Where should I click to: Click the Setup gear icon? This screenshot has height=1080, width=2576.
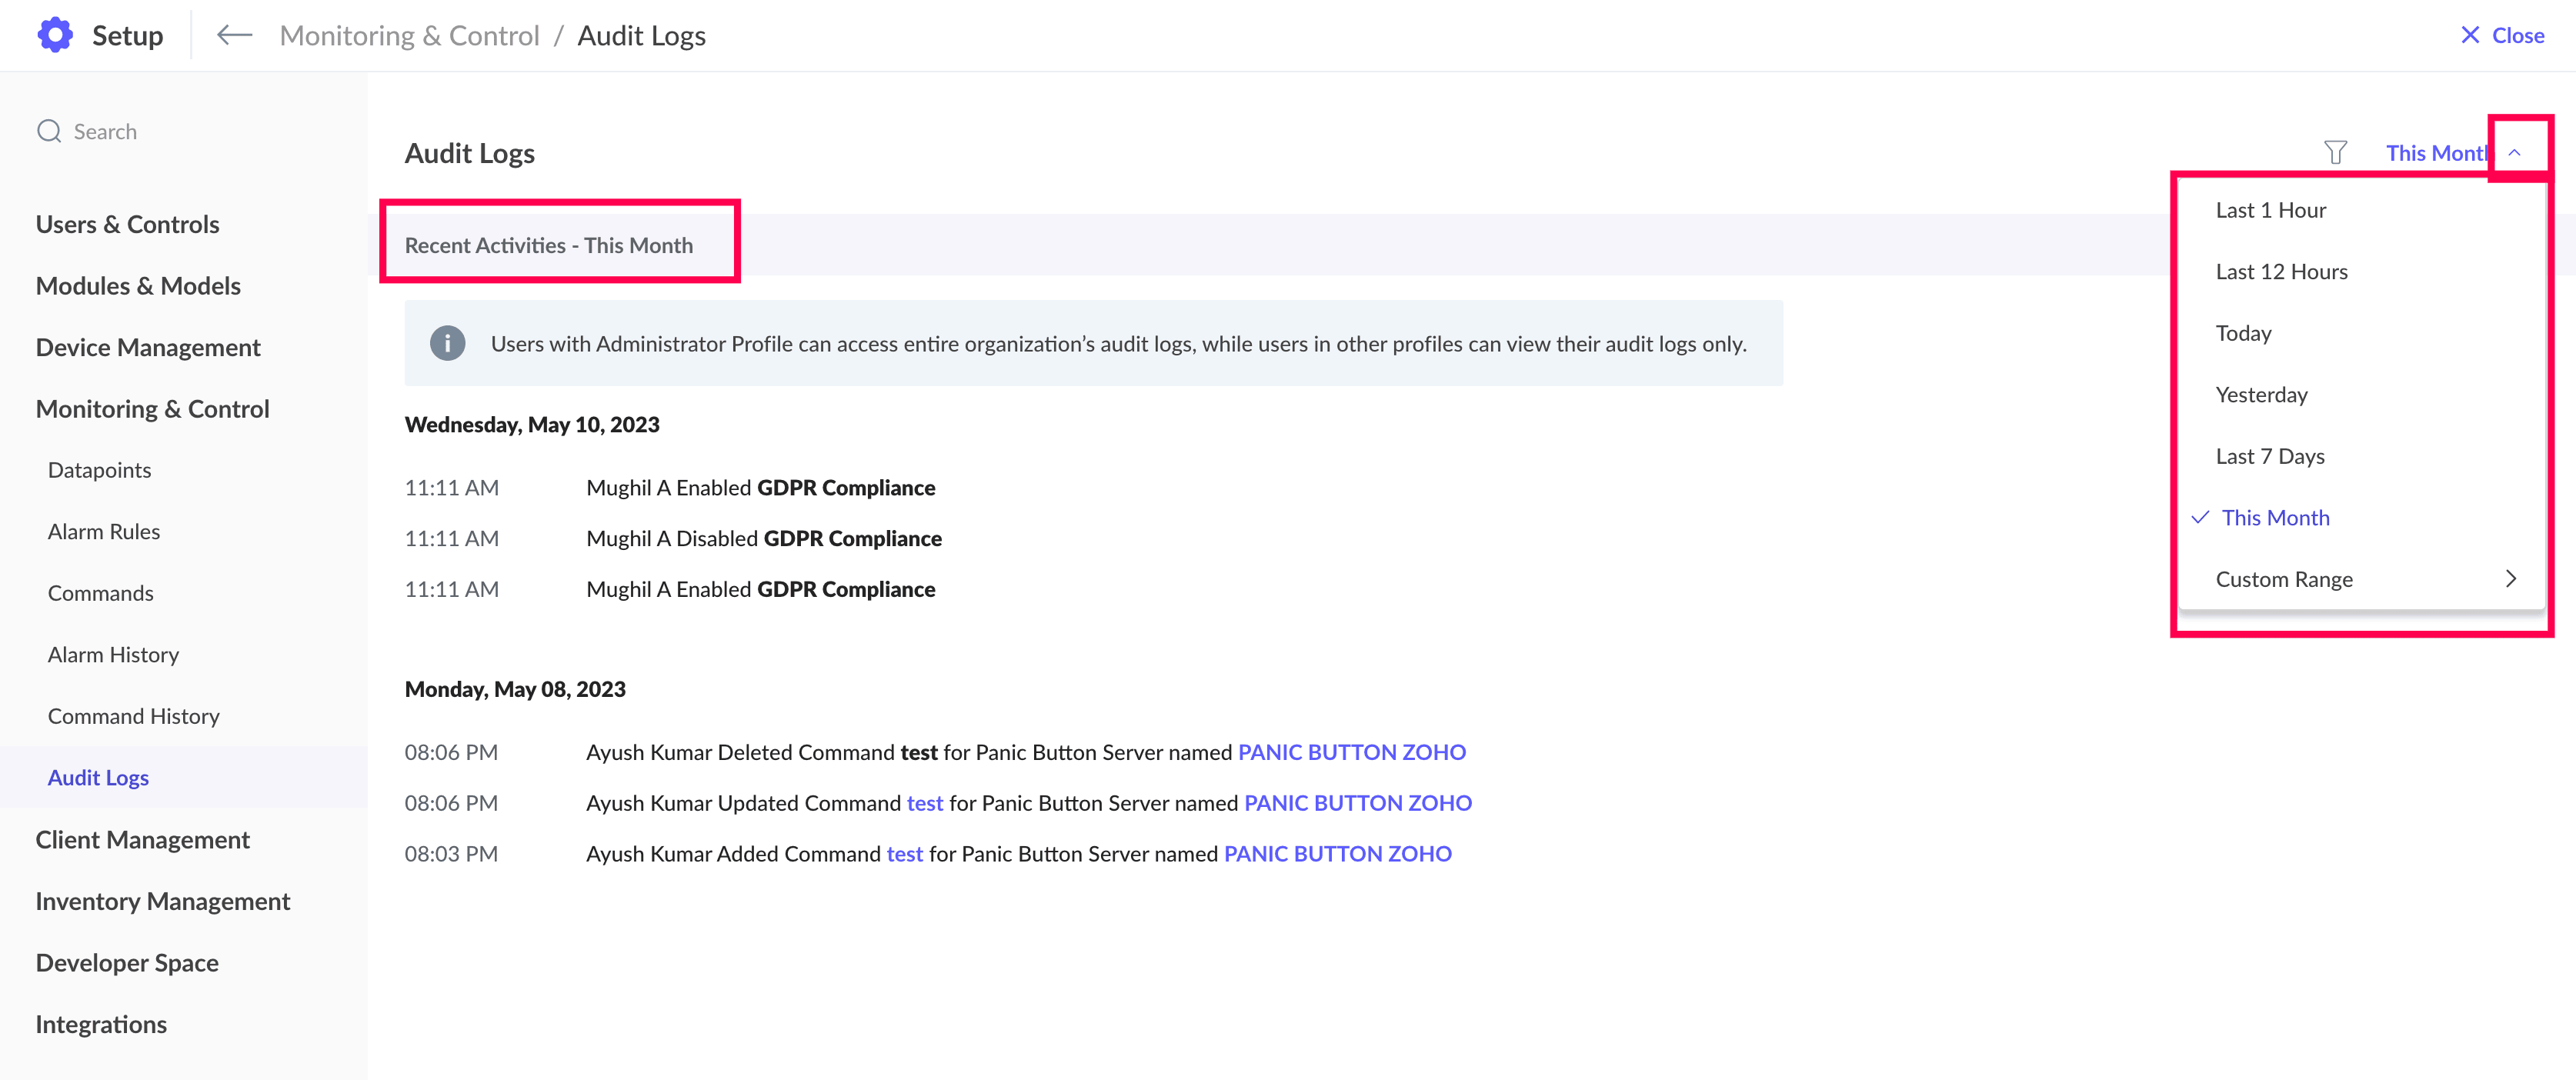[55, 35]
